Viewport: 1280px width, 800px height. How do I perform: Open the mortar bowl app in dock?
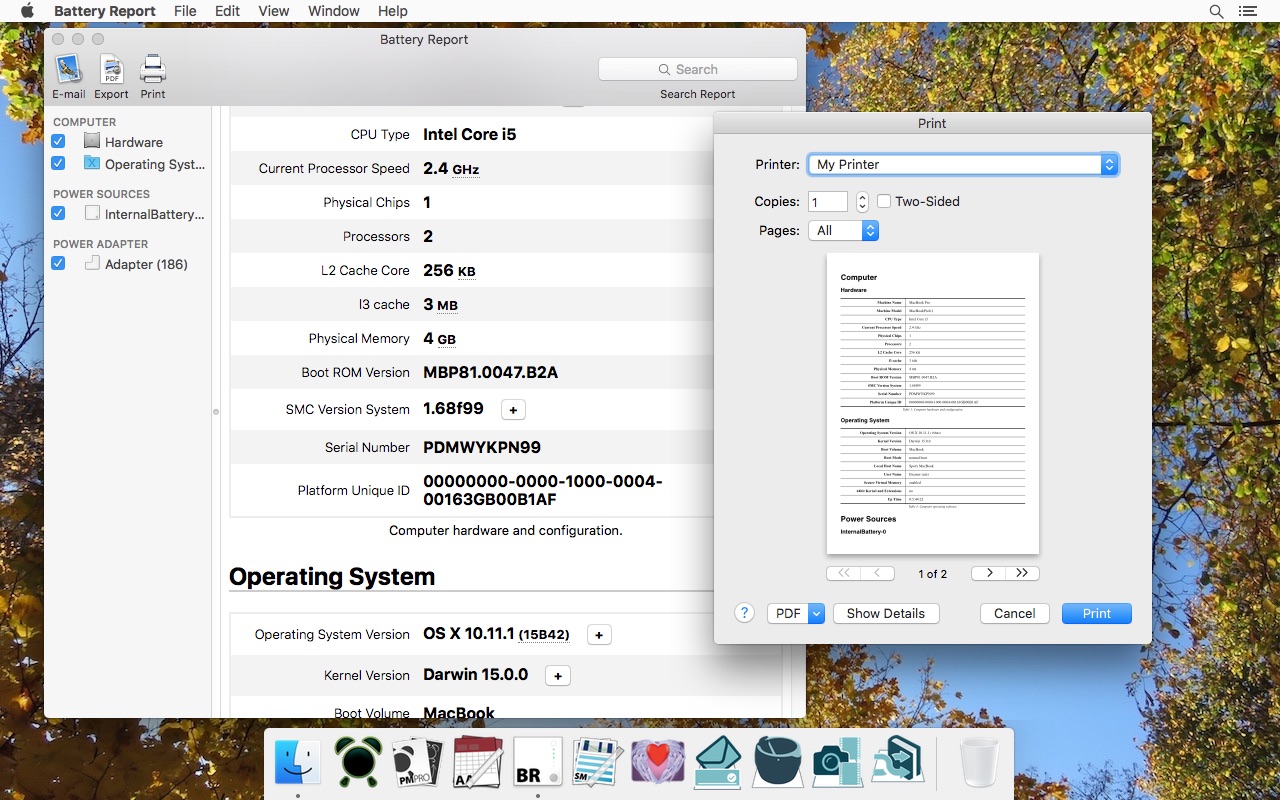pyautogui.click(x=777, y=762)
